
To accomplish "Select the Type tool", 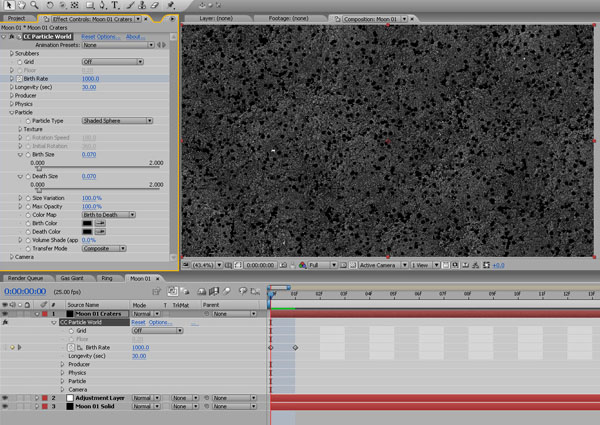I will [116, 6].
